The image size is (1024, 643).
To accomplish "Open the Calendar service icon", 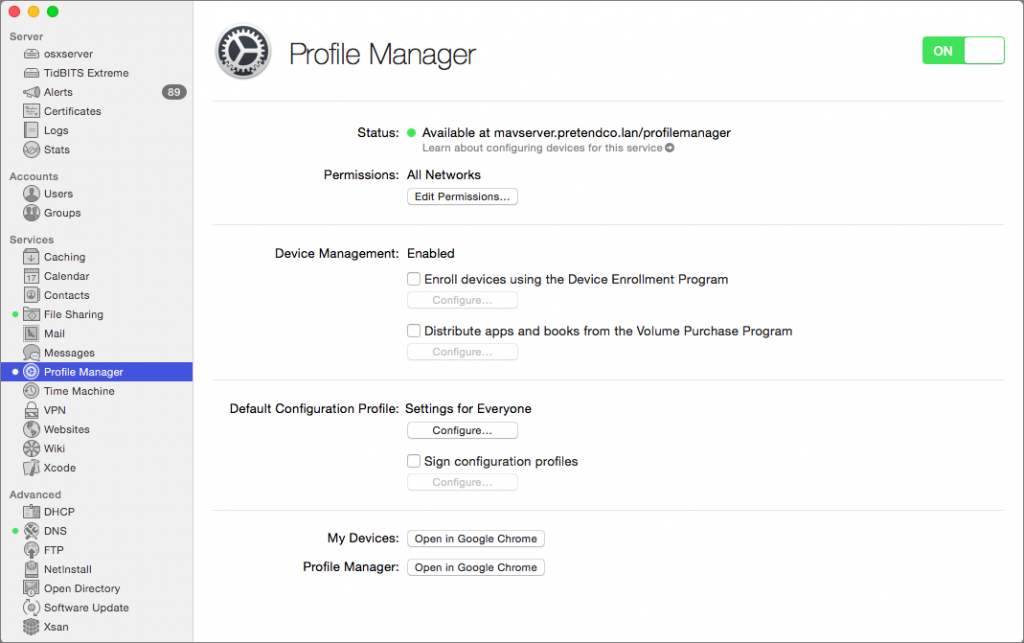I will (31, 276).
